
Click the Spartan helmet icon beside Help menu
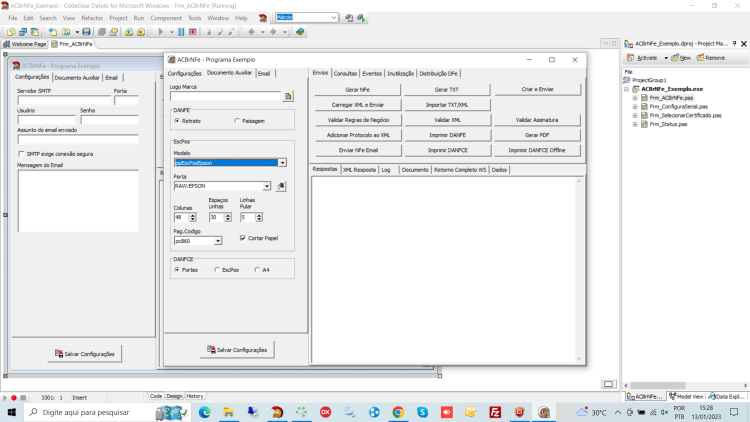tap(263, 18)
